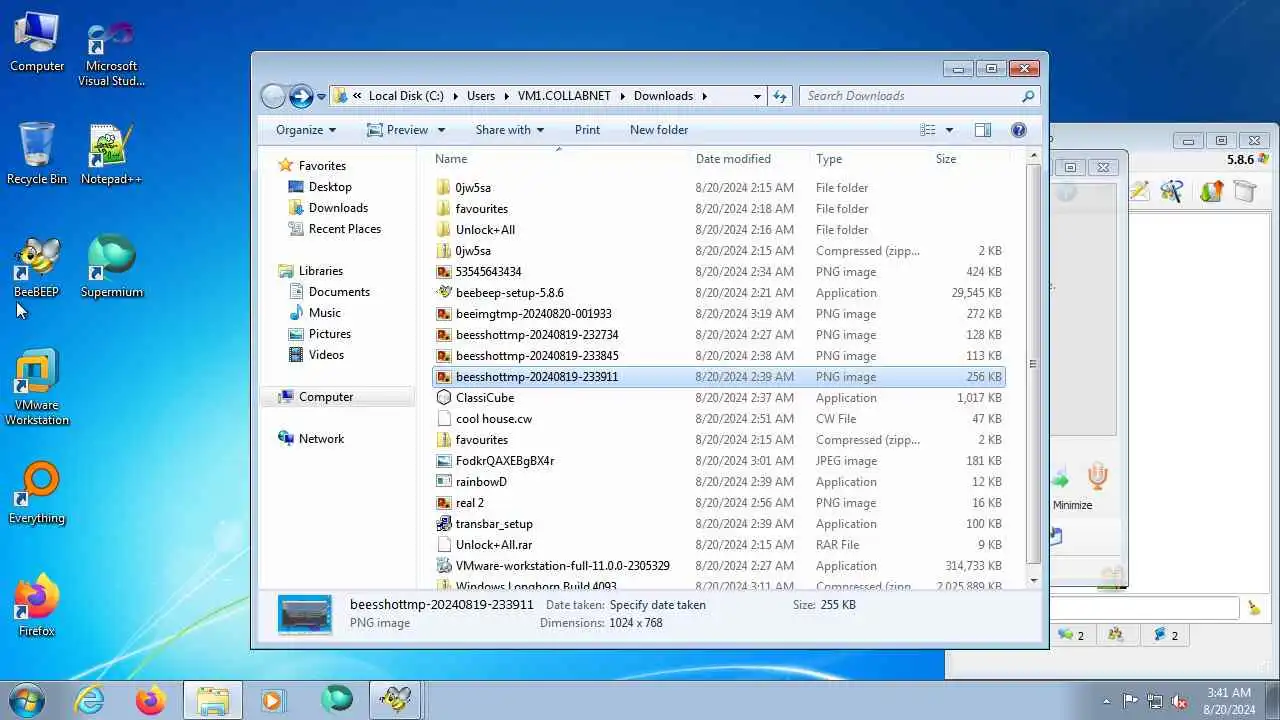Open address bar previous locations dropdown
1280x720 pixels.
[757, 96]
